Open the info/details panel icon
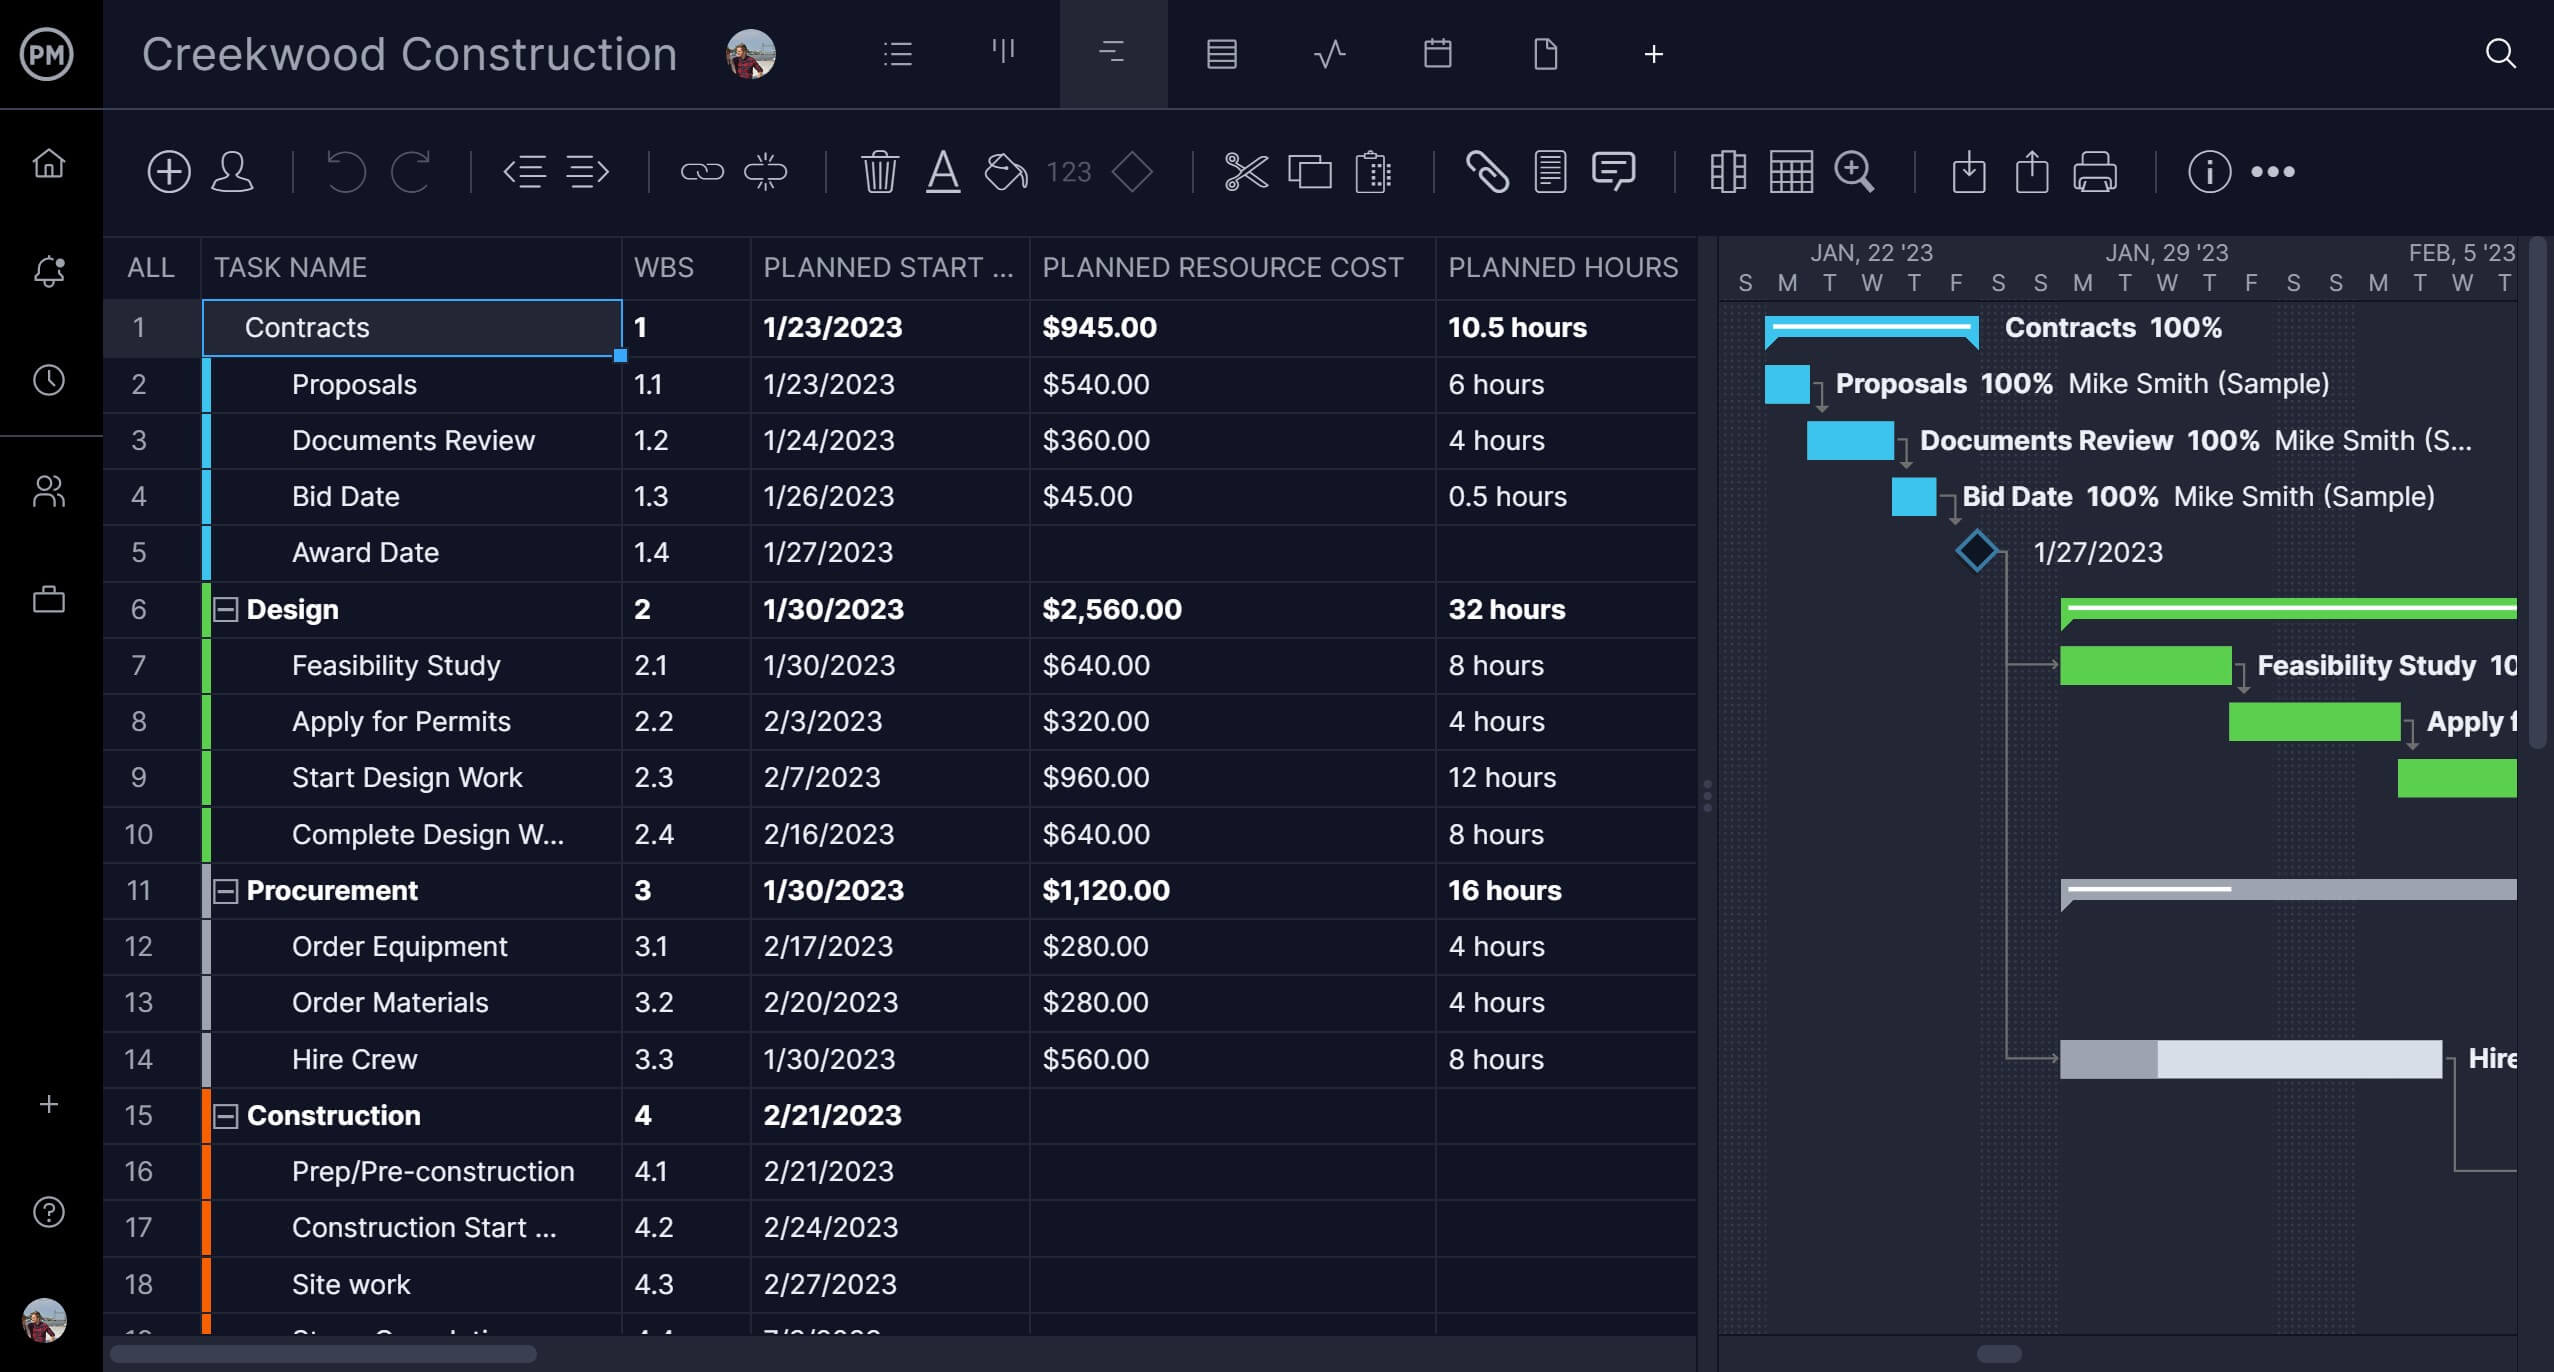 tap(2208, 169)
